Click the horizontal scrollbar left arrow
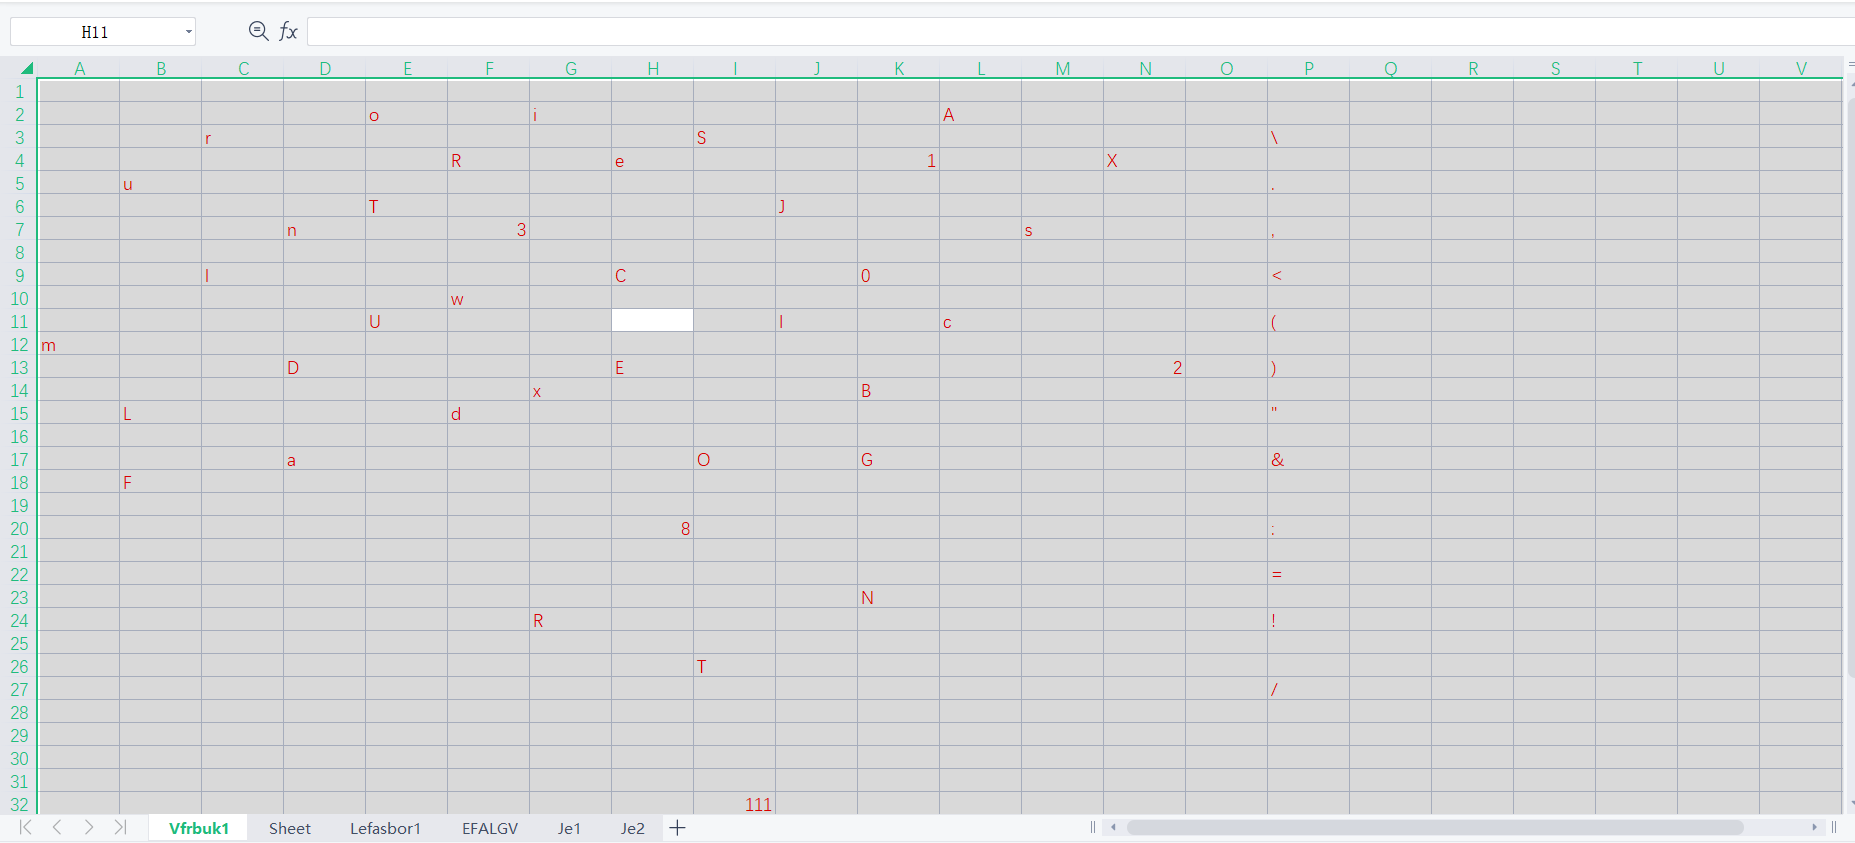Image resolution: width=1855 pixels, height=843 pixels. [x=1113, y=827]
